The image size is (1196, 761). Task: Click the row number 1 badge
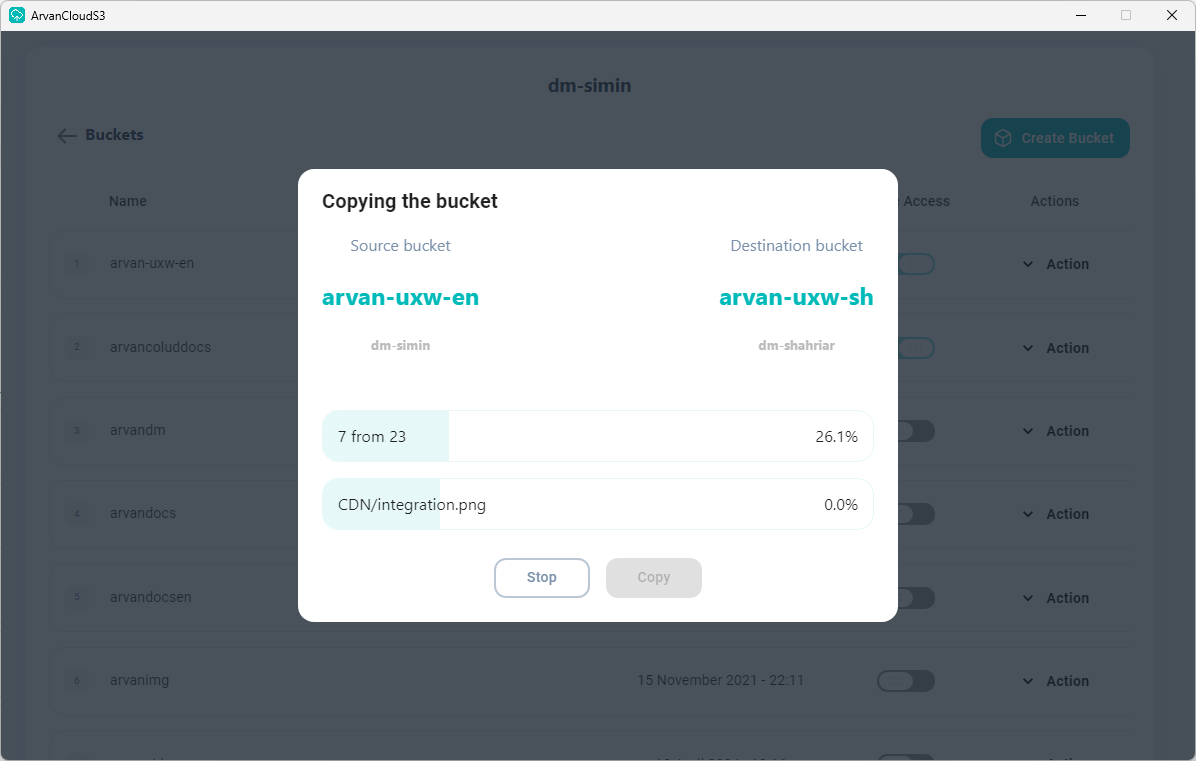tap(76, 264)
